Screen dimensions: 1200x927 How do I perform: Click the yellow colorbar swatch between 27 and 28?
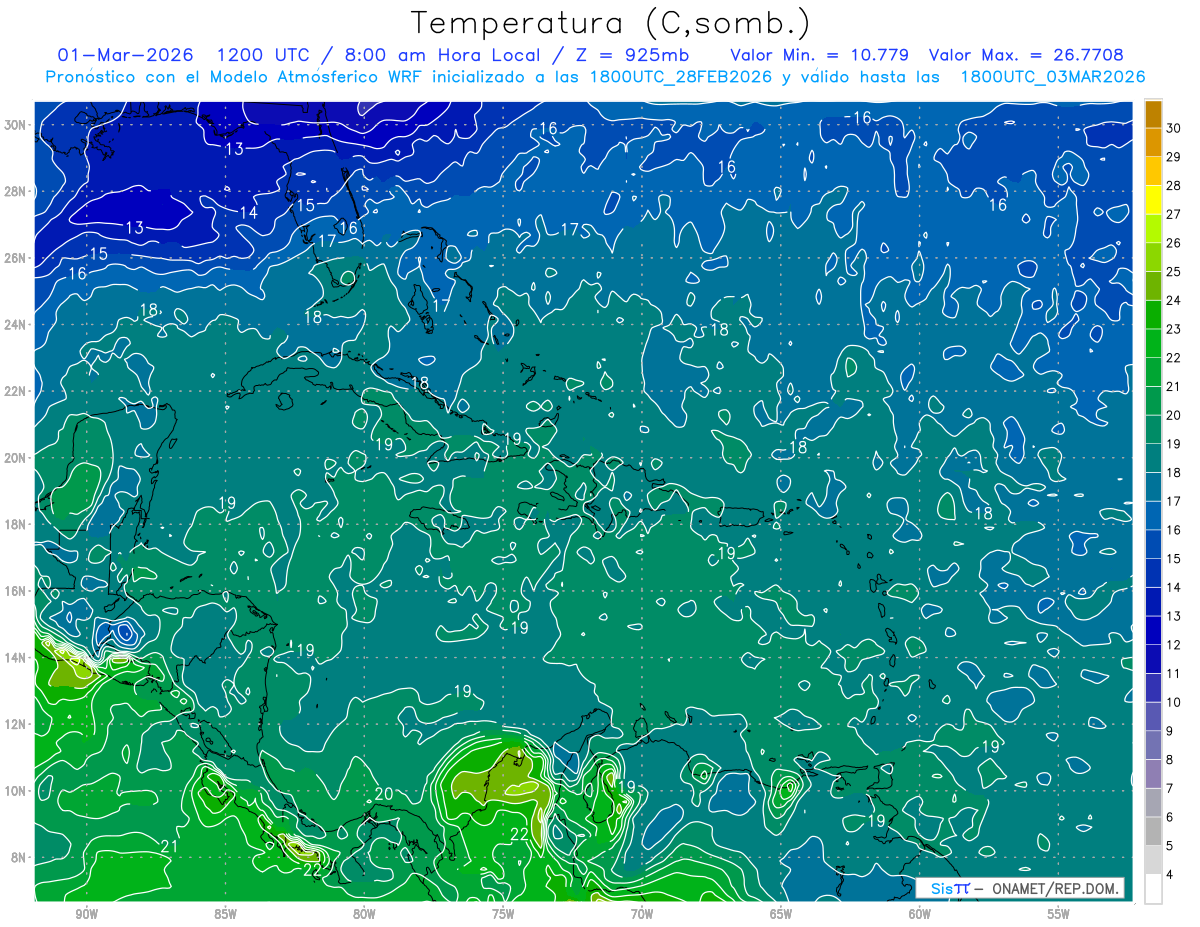(x=1153, y=199)
